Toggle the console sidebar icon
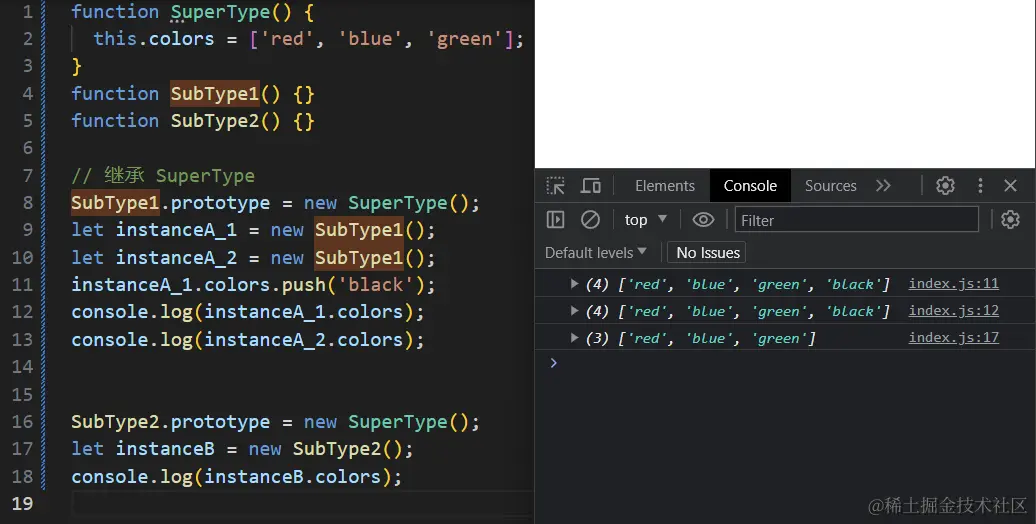Image resolution: width=1036 pixels, height=524 pixels. coord(556,219)
